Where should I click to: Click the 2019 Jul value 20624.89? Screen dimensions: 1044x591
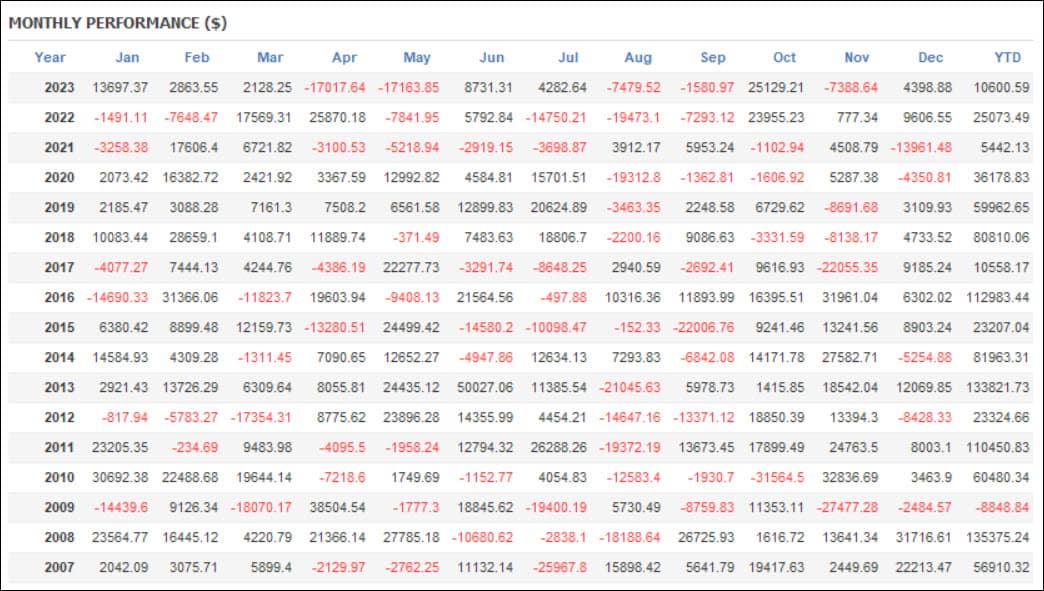tap(559, 207)
